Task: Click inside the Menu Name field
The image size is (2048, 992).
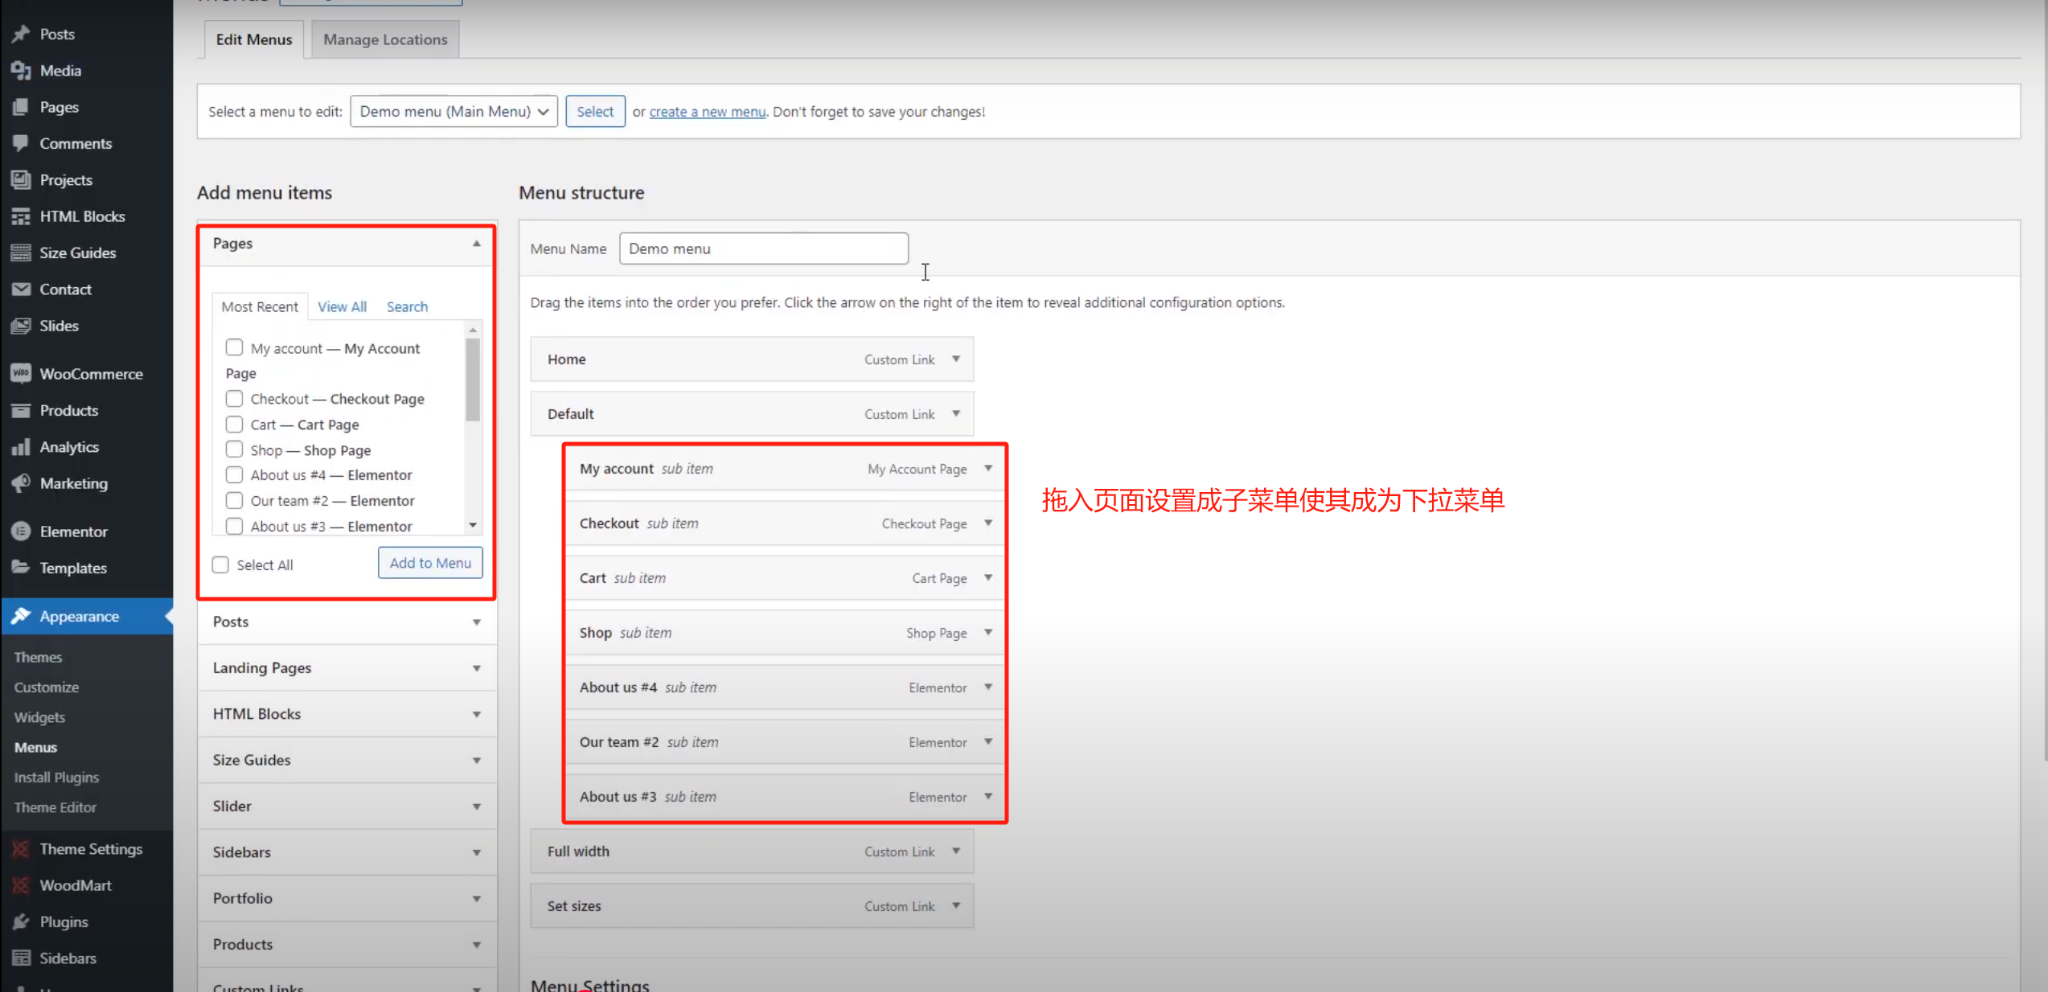Action: point(763,248)
